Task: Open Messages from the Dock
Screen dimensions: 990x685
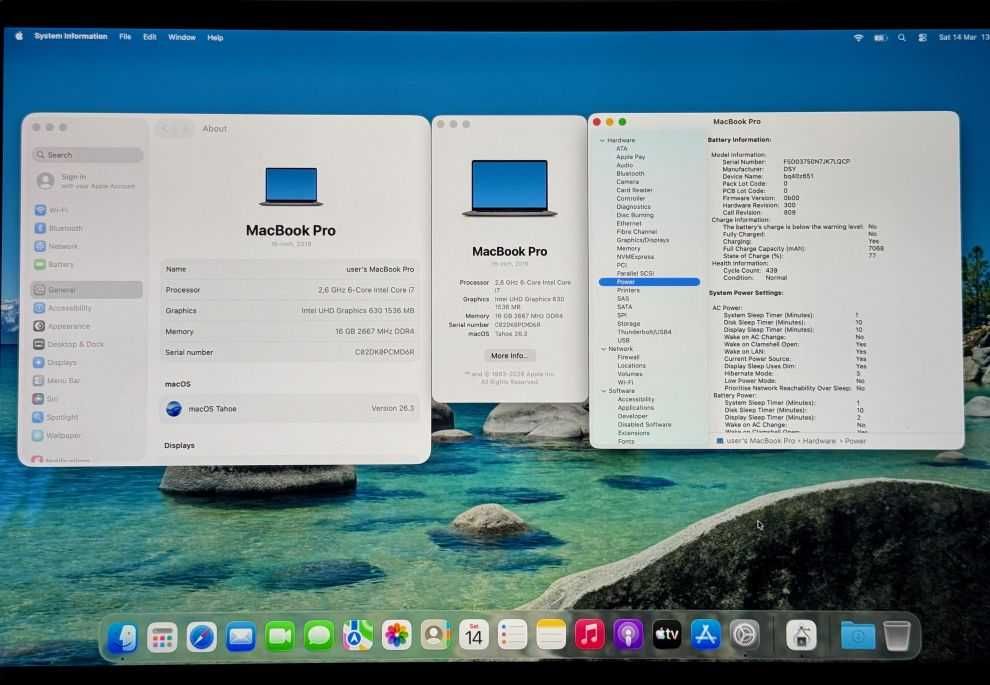Action: tap(319, 636)
